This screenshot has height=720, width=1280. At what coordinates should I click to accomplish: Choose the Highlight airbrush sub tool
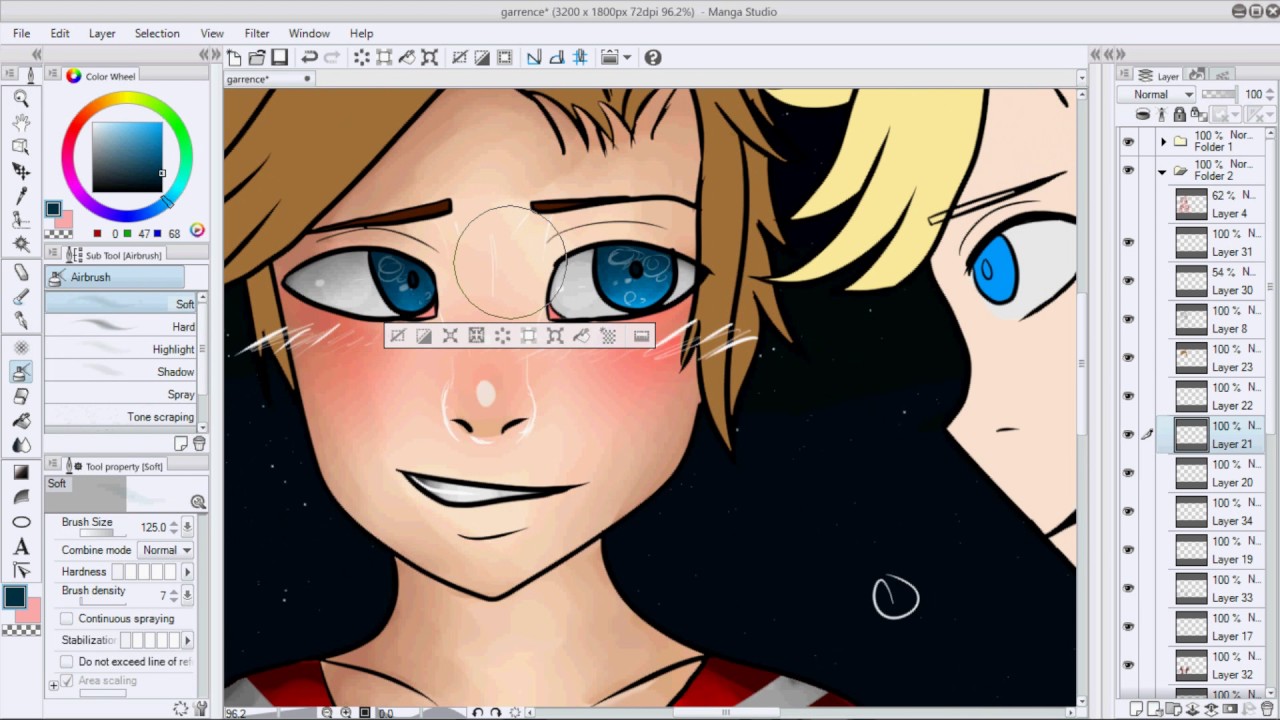[x=121, y=349]
